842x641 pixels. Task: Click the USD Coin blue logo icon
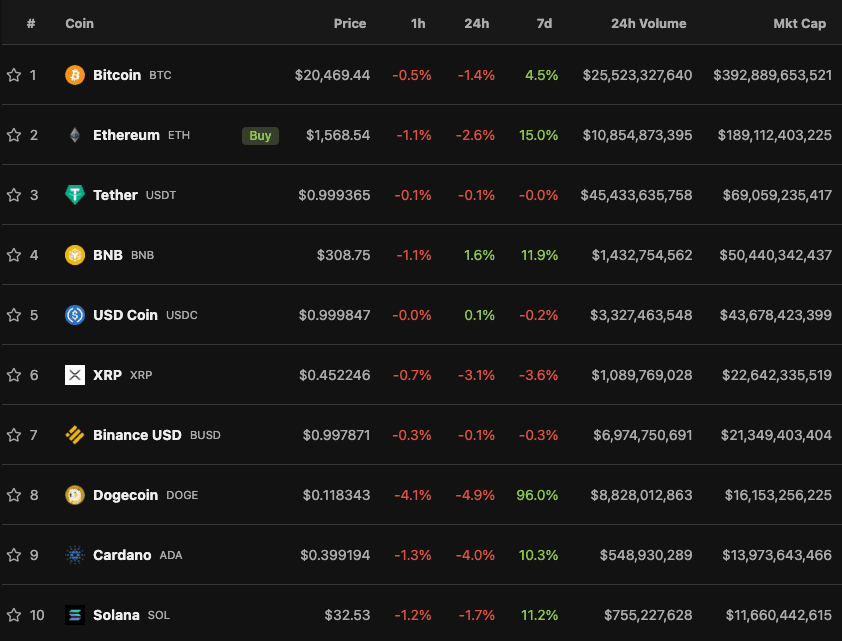pyautogui.click(x=75, y=315)
